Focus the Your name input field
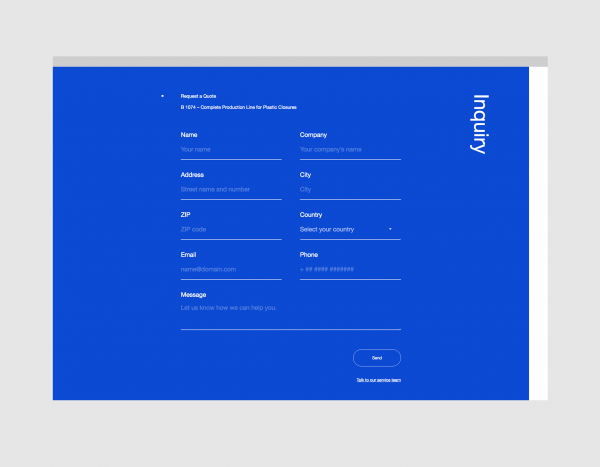The height and width of the screenshot is (467, 600). point(231,150)
